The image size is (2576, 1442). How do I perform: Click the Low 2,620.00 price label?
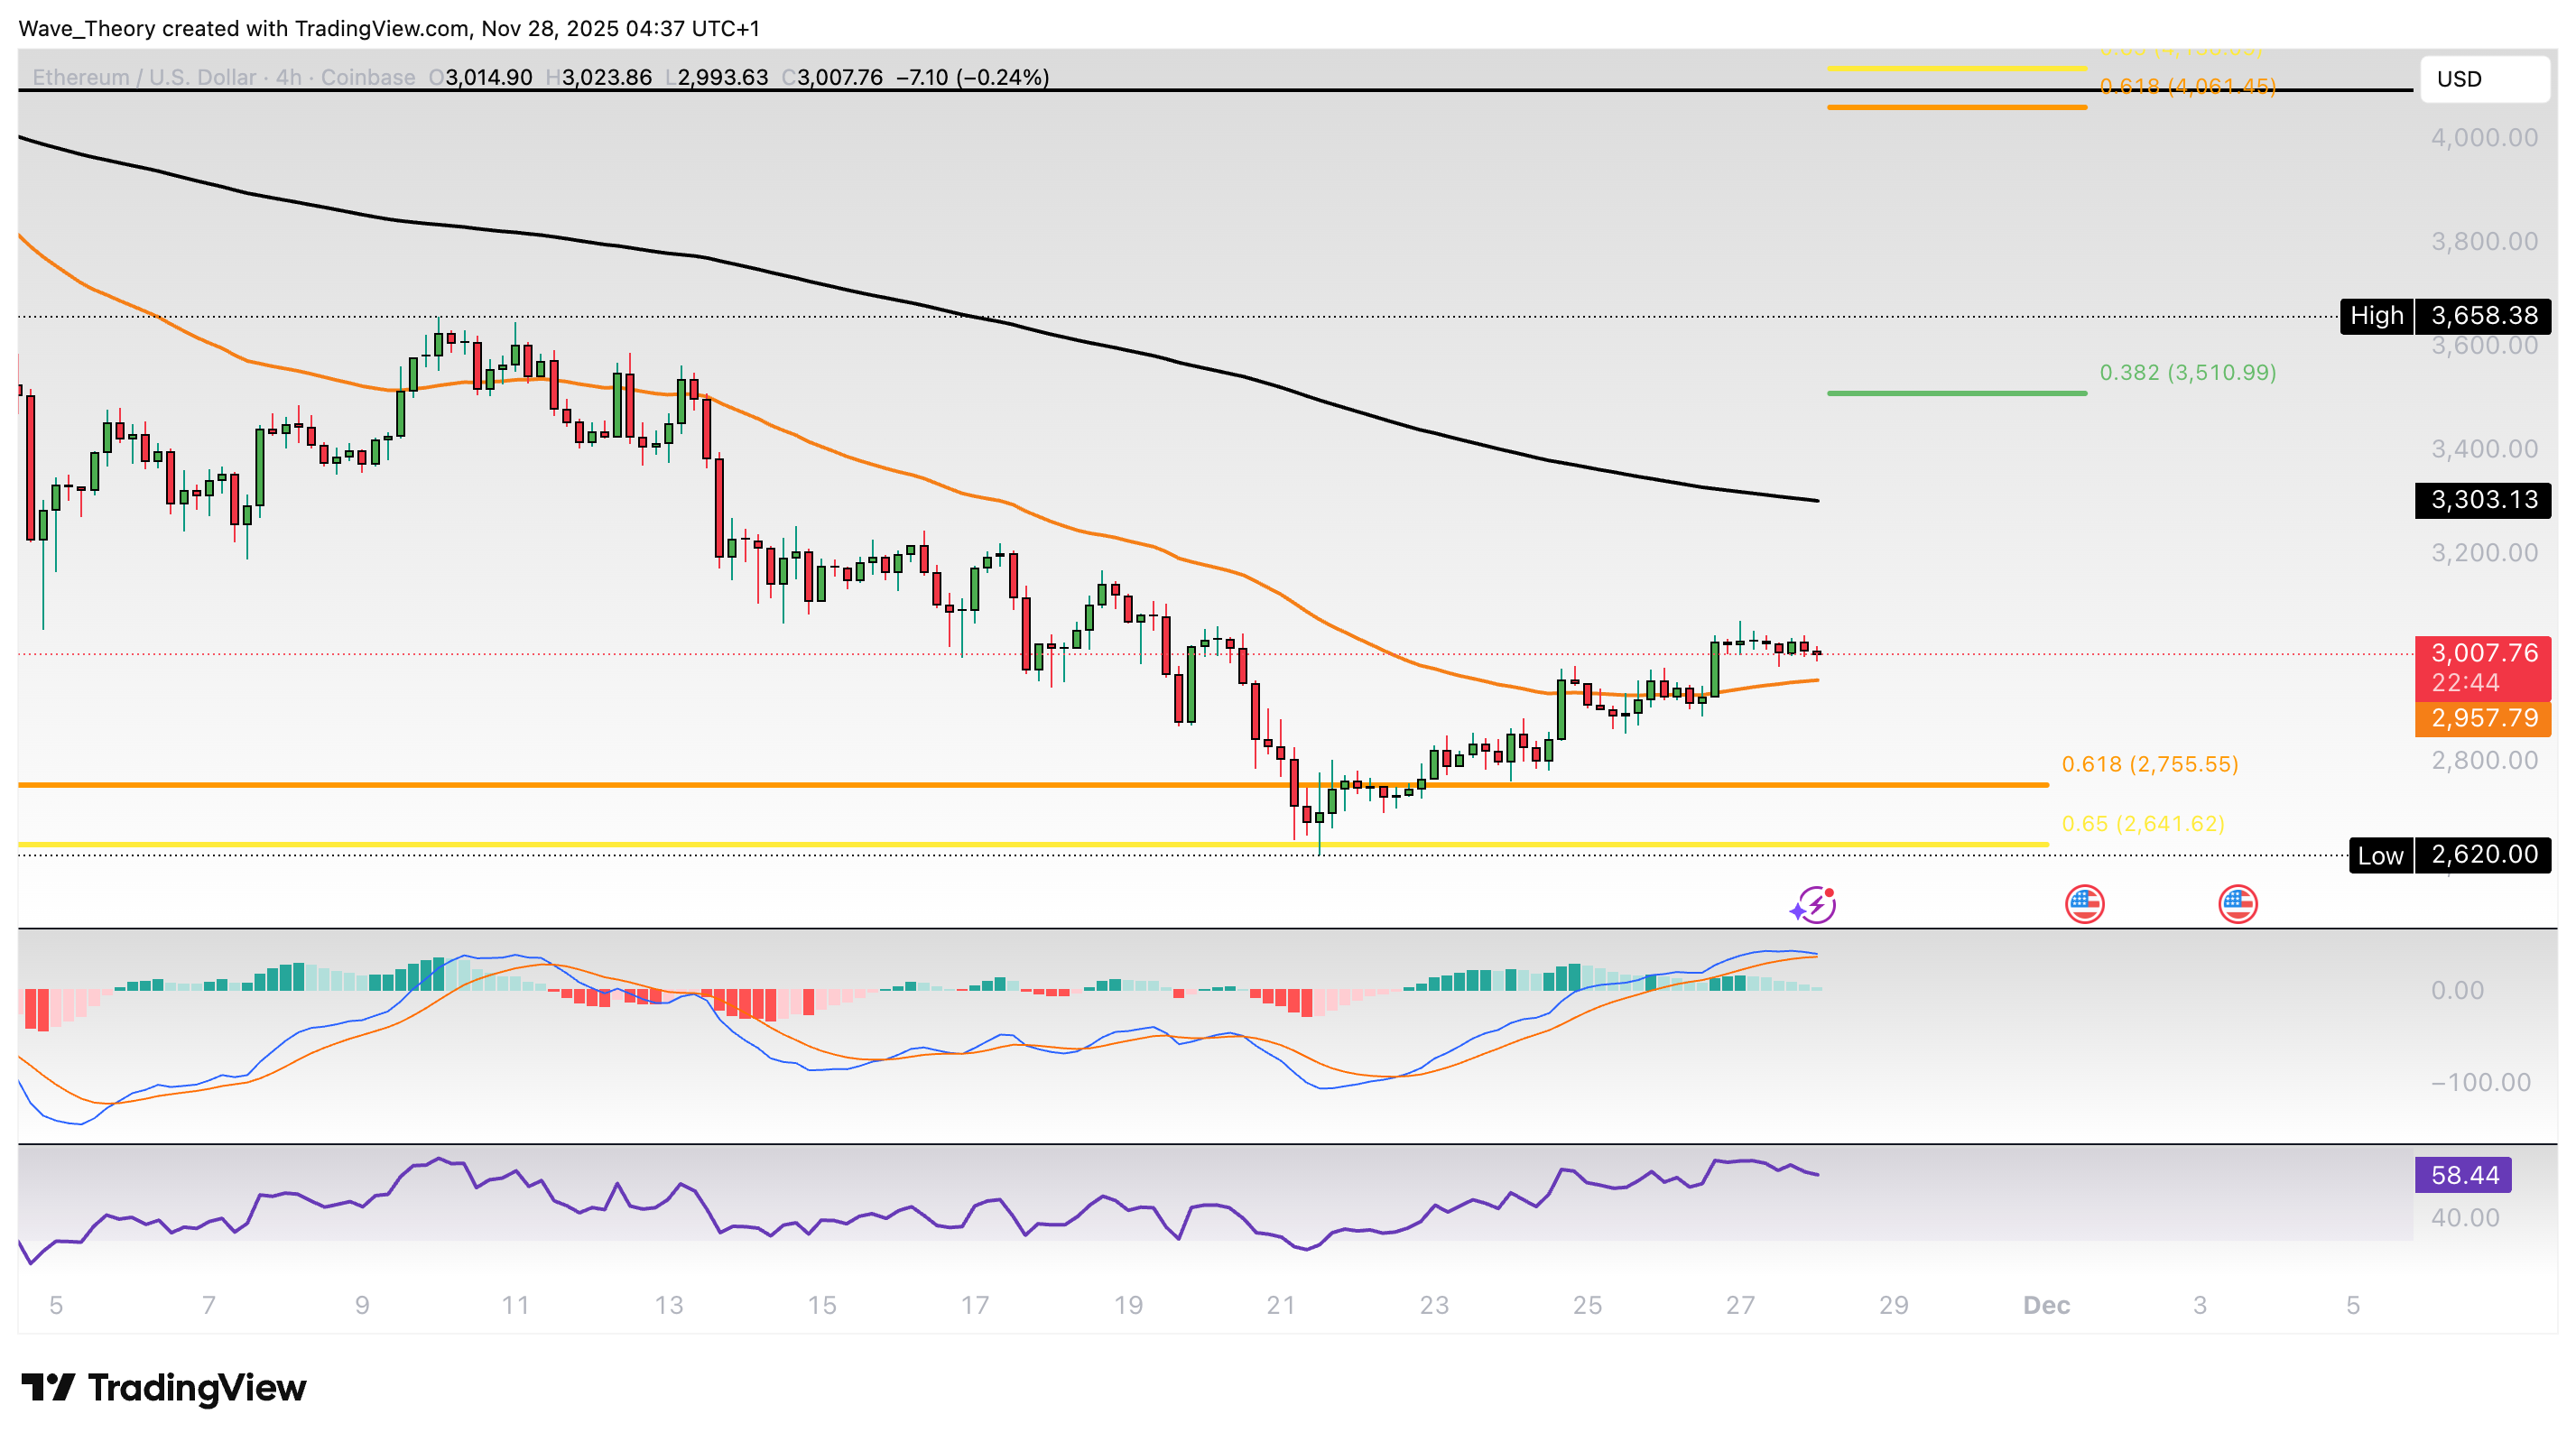coord(2449,855)
